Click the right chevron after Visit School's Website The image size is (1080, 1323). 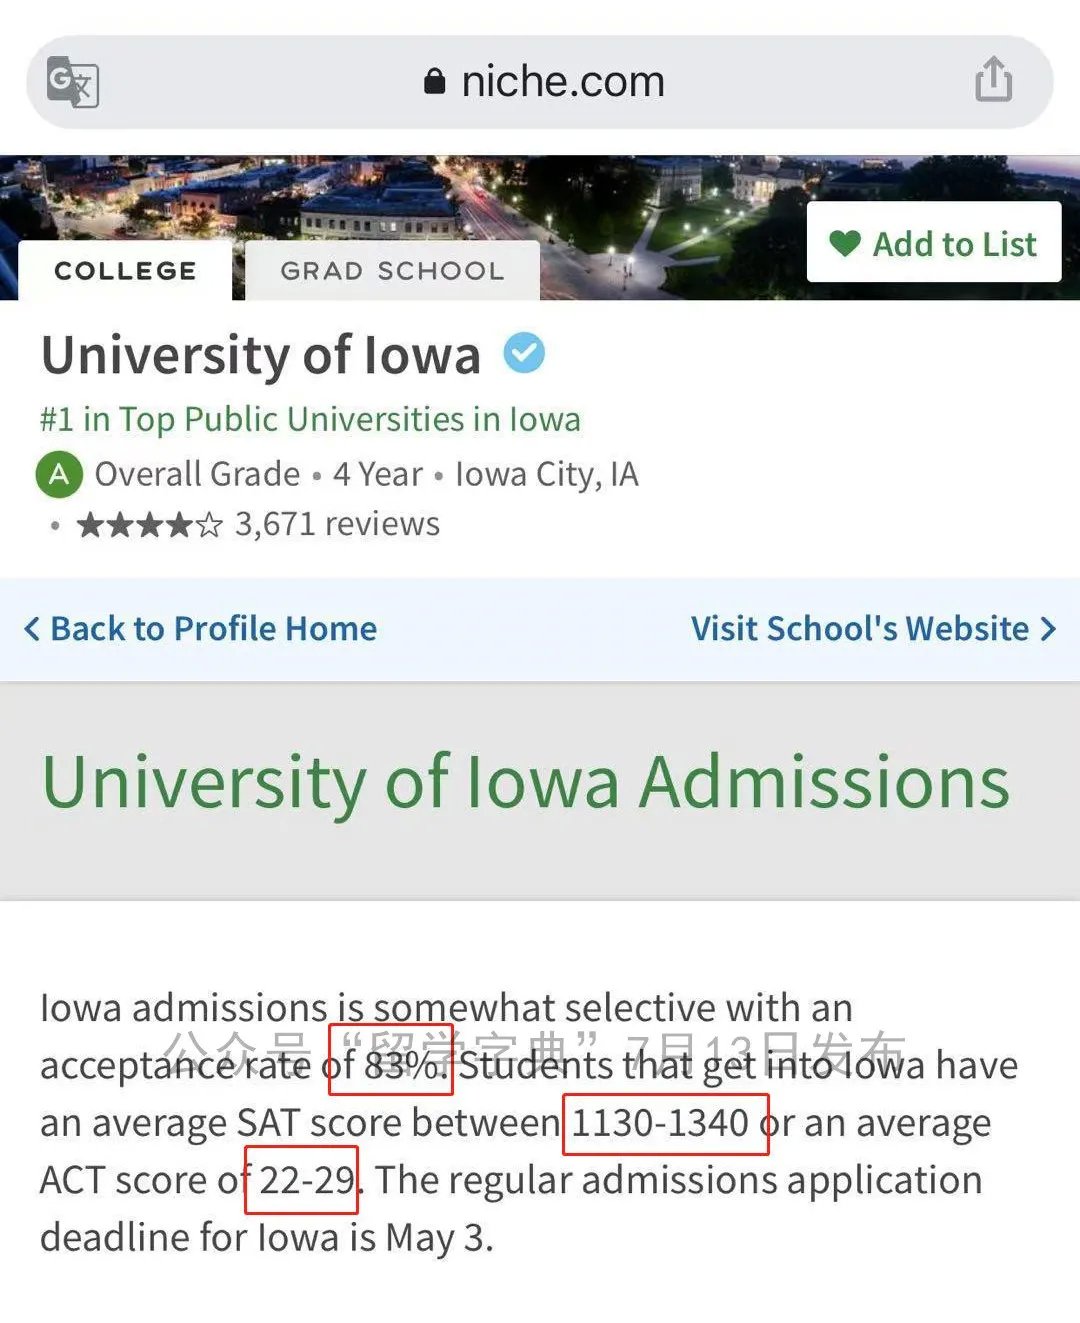click(x=1047, y=629)
